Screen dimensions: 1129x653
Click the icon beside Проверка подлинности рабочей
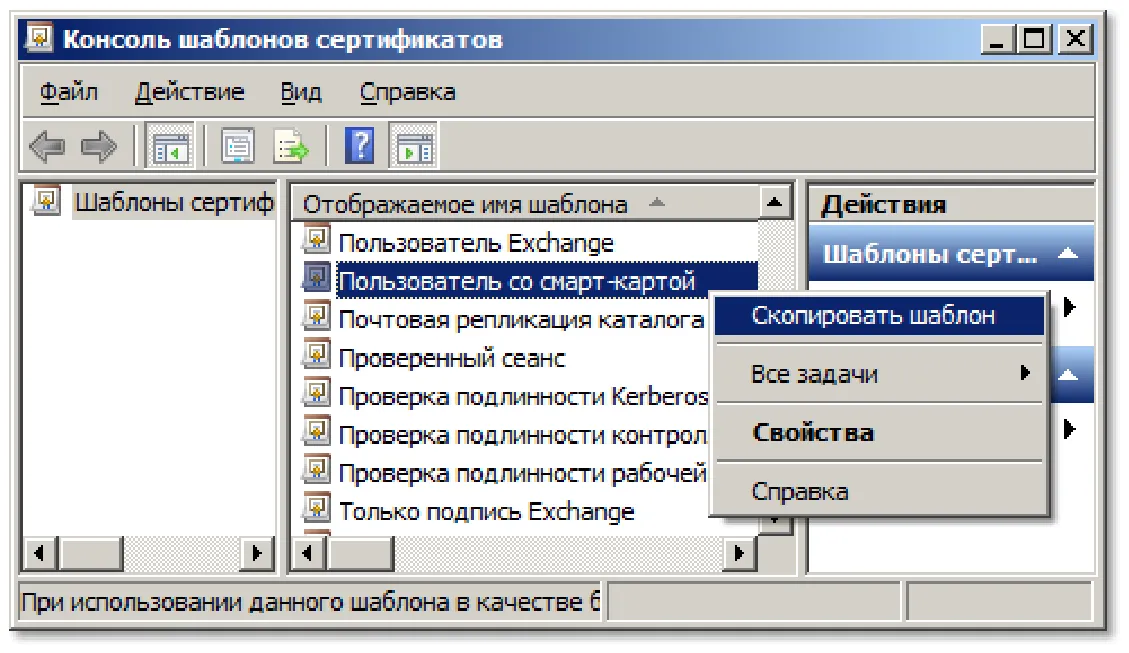click(x=315, y=471)
